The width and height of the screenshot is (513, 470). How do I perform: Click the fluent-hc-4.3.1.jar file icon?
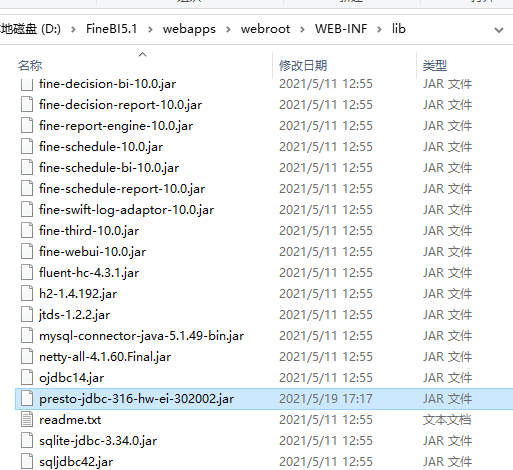click(x=27, y=273)
